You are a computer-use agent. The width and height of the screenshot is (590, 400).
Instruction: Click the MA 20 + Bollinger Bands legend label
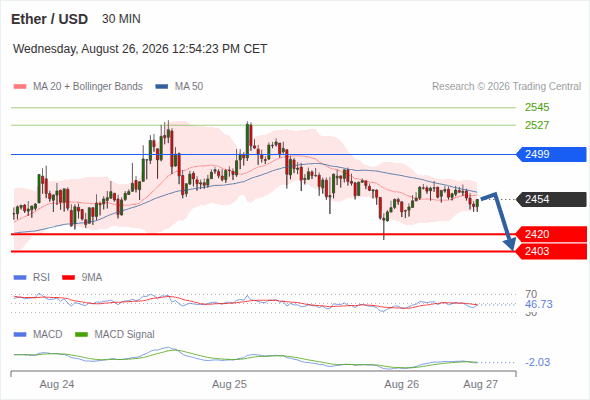88,87
